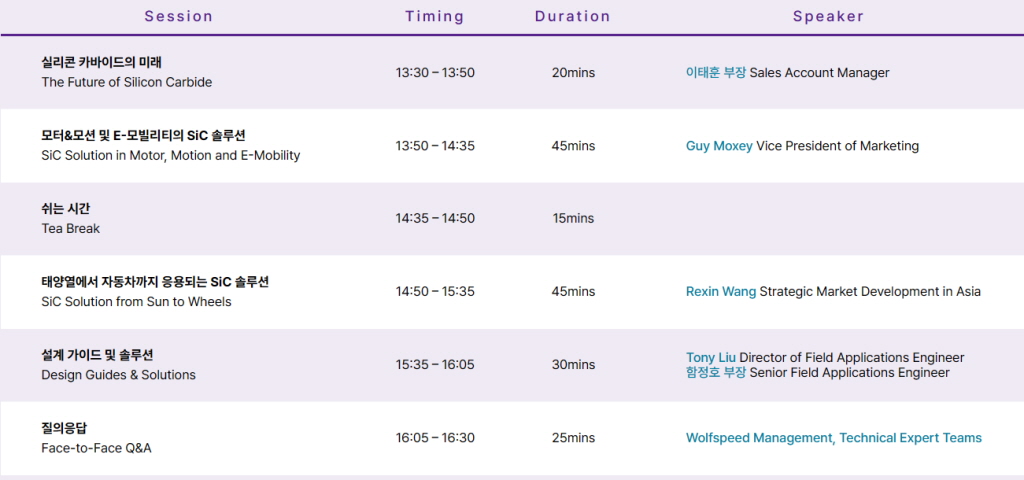Click Wolfspeed Management, Technical Expert Teams link

tap(833, 438)
